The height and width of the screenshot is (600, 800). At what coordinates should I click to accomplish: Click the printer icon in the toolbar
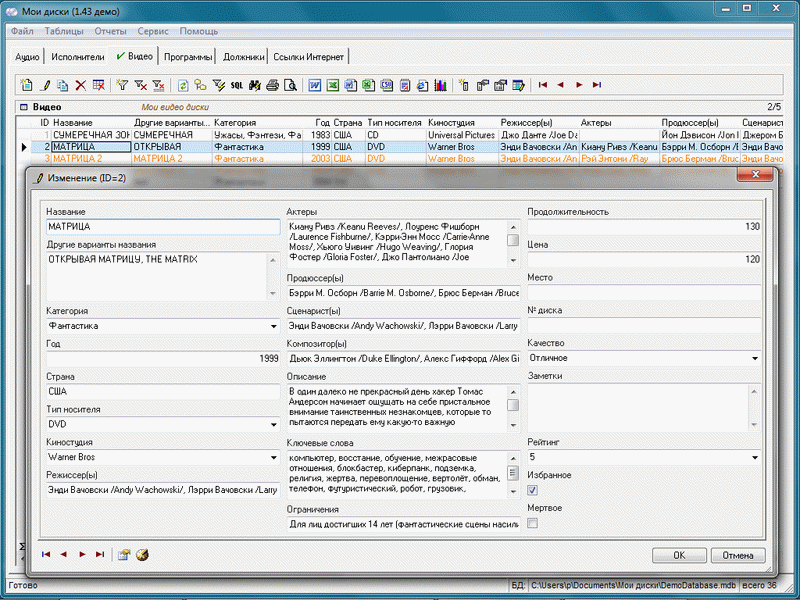click(x=273, y=86)
